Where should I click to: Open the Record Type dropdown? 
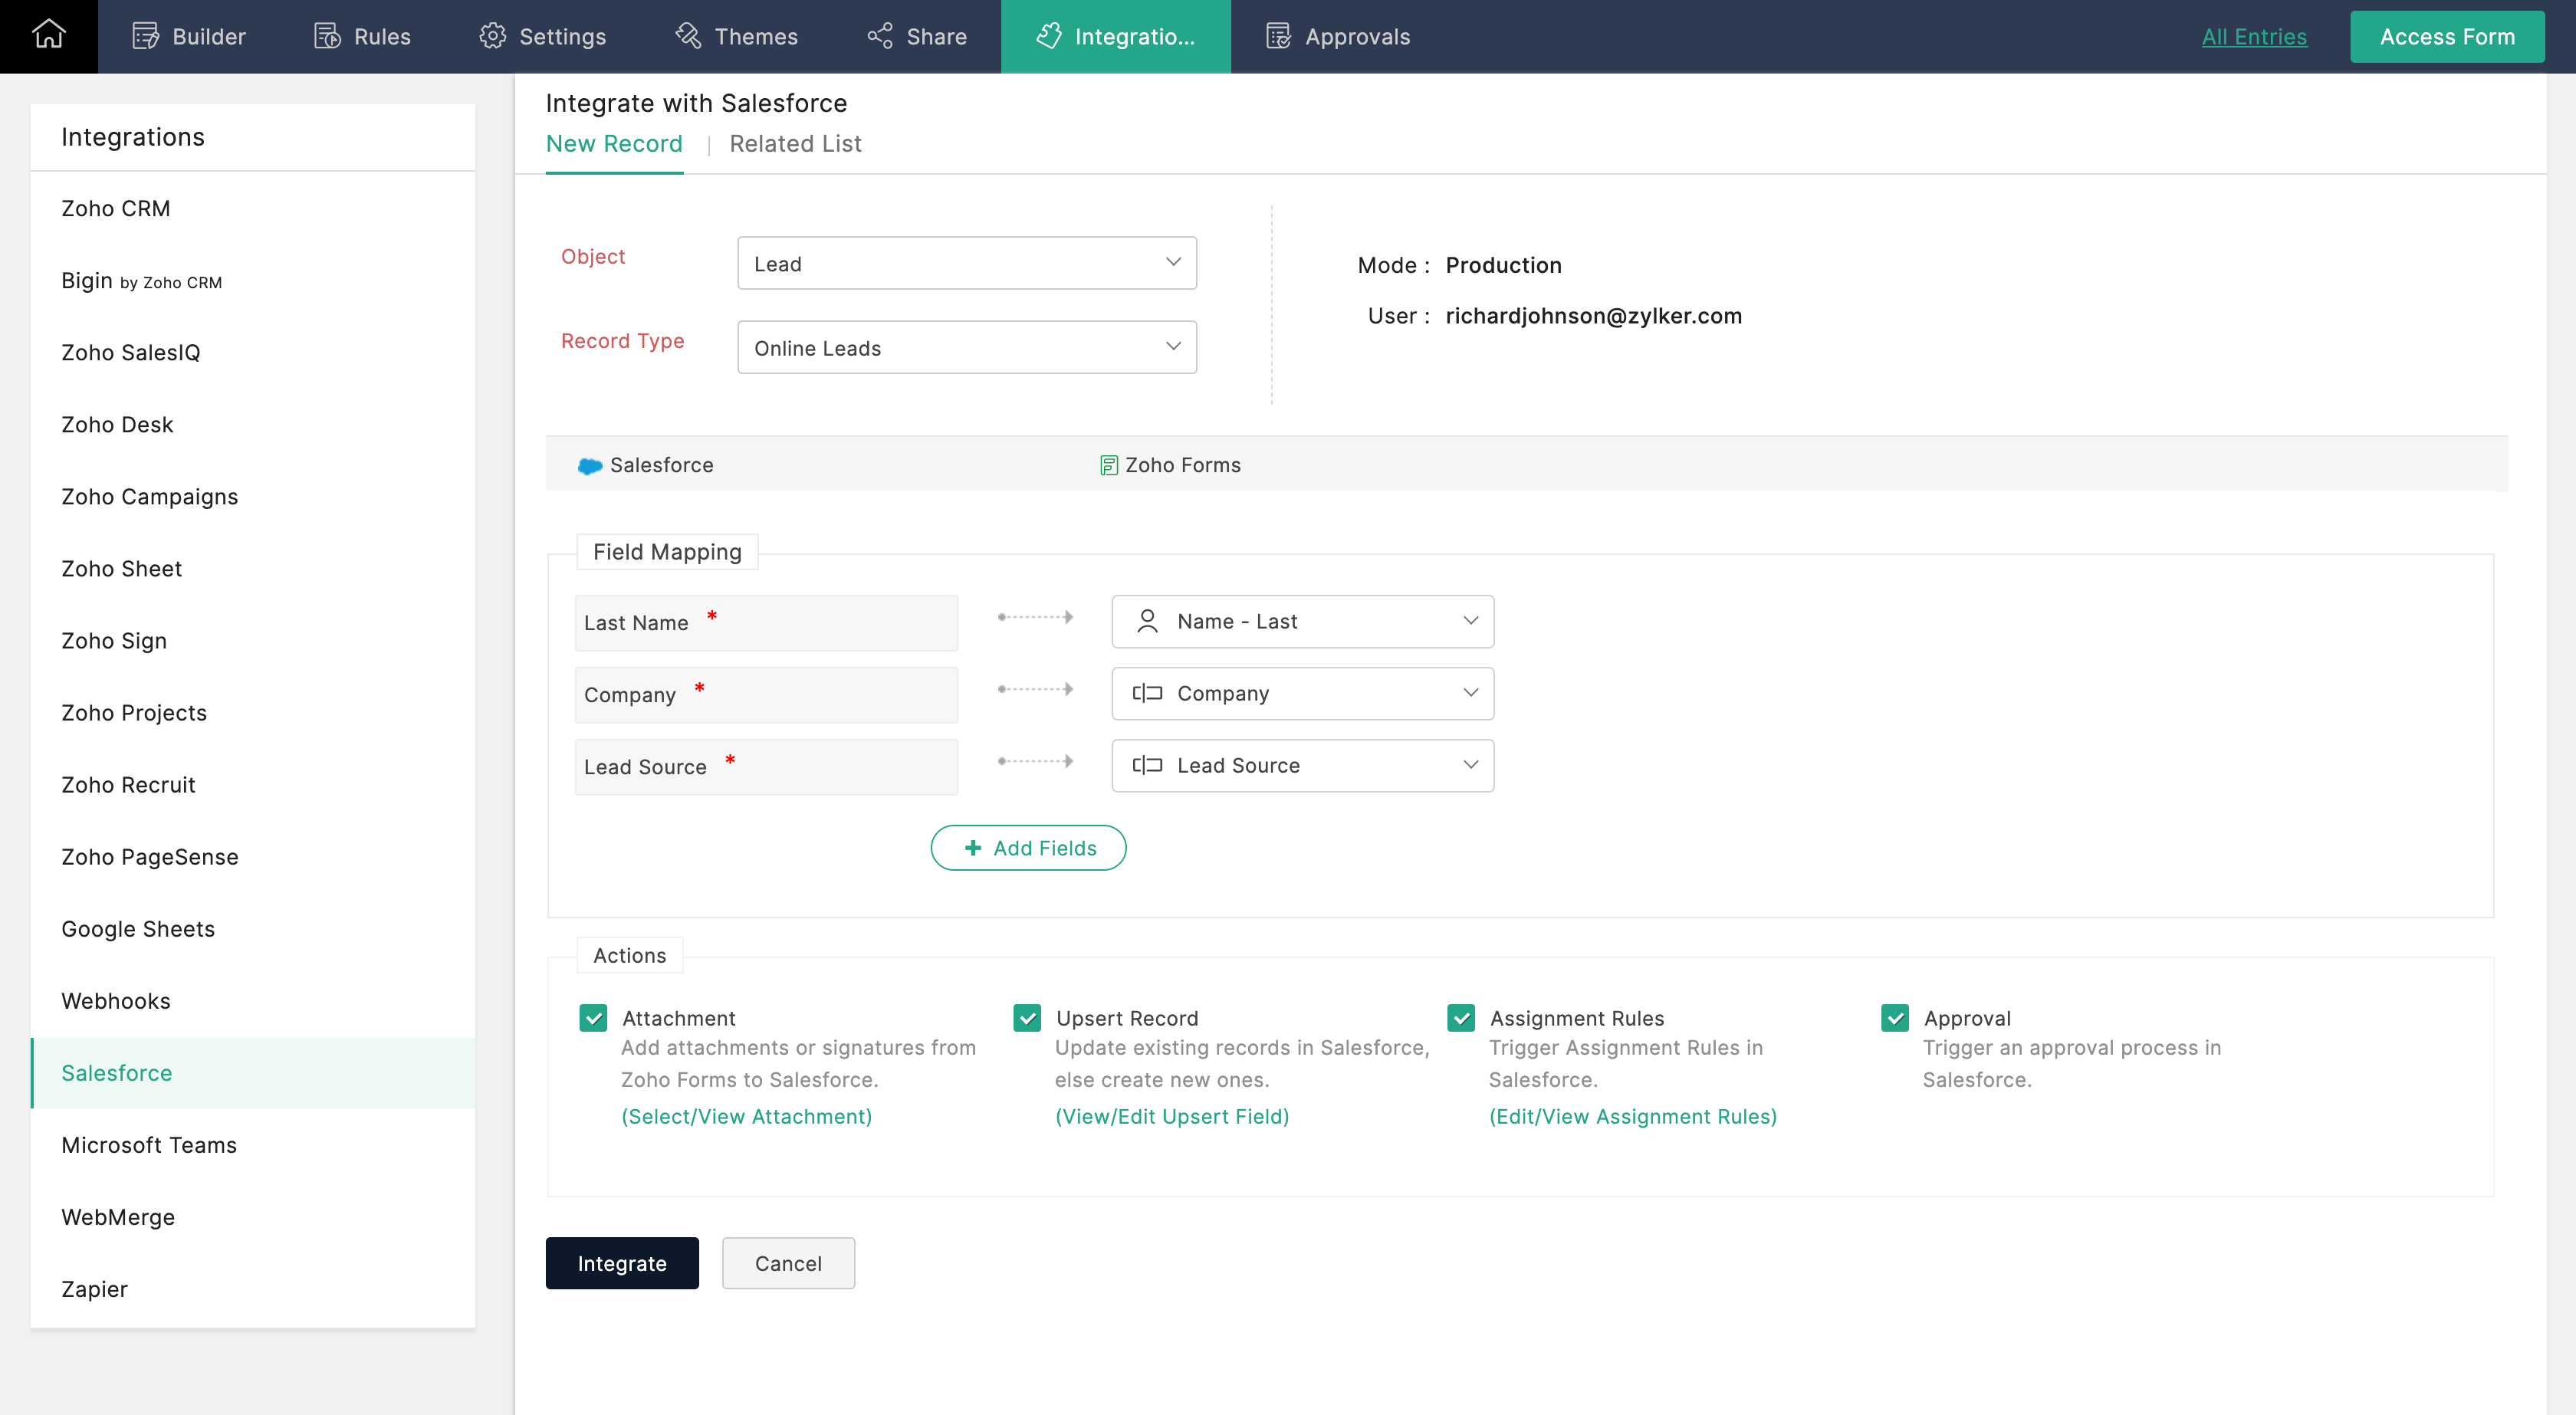click(x=967, y=347)
